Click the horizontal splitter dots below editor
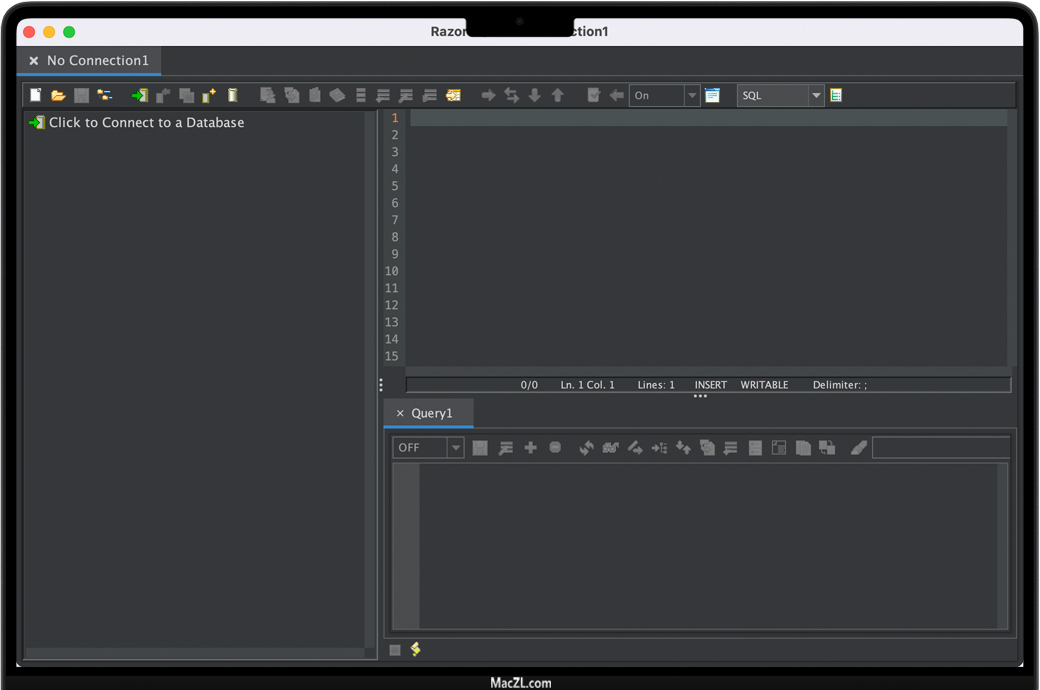1040x690 pixels. point(700,396)
